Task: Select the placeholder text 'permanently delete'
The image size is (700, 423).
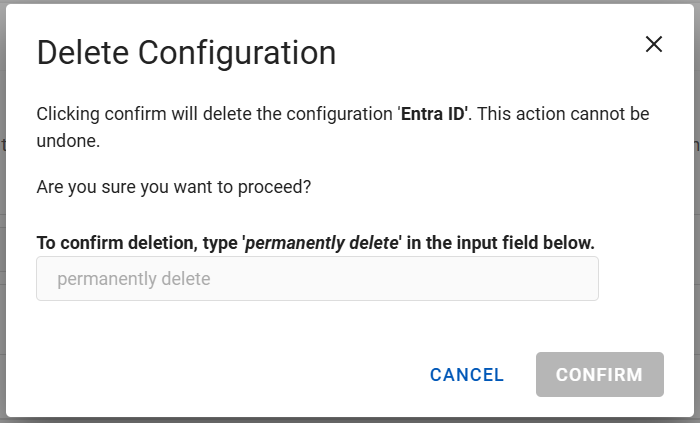Action: coord(134,279)
